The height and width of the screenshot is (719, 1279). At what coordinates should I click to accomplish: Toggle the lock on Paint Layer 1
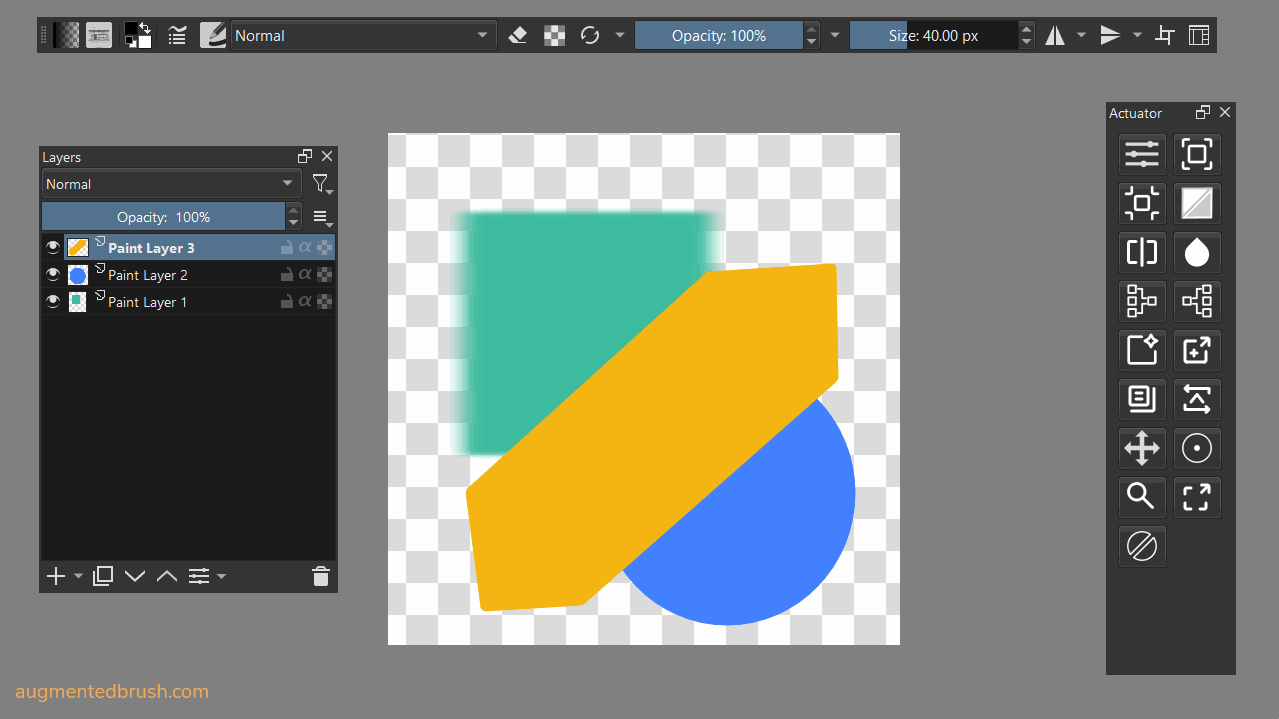pyautogui.click(x=287, y=302)
